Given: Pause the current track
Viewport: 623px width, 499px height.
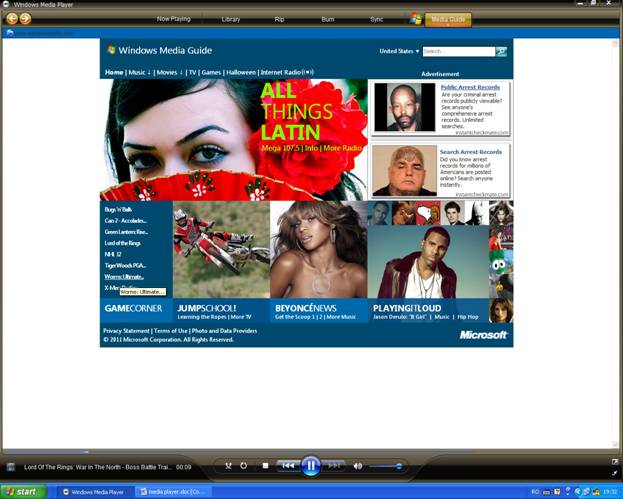Looking at the screenshot, I should point(311,466).
